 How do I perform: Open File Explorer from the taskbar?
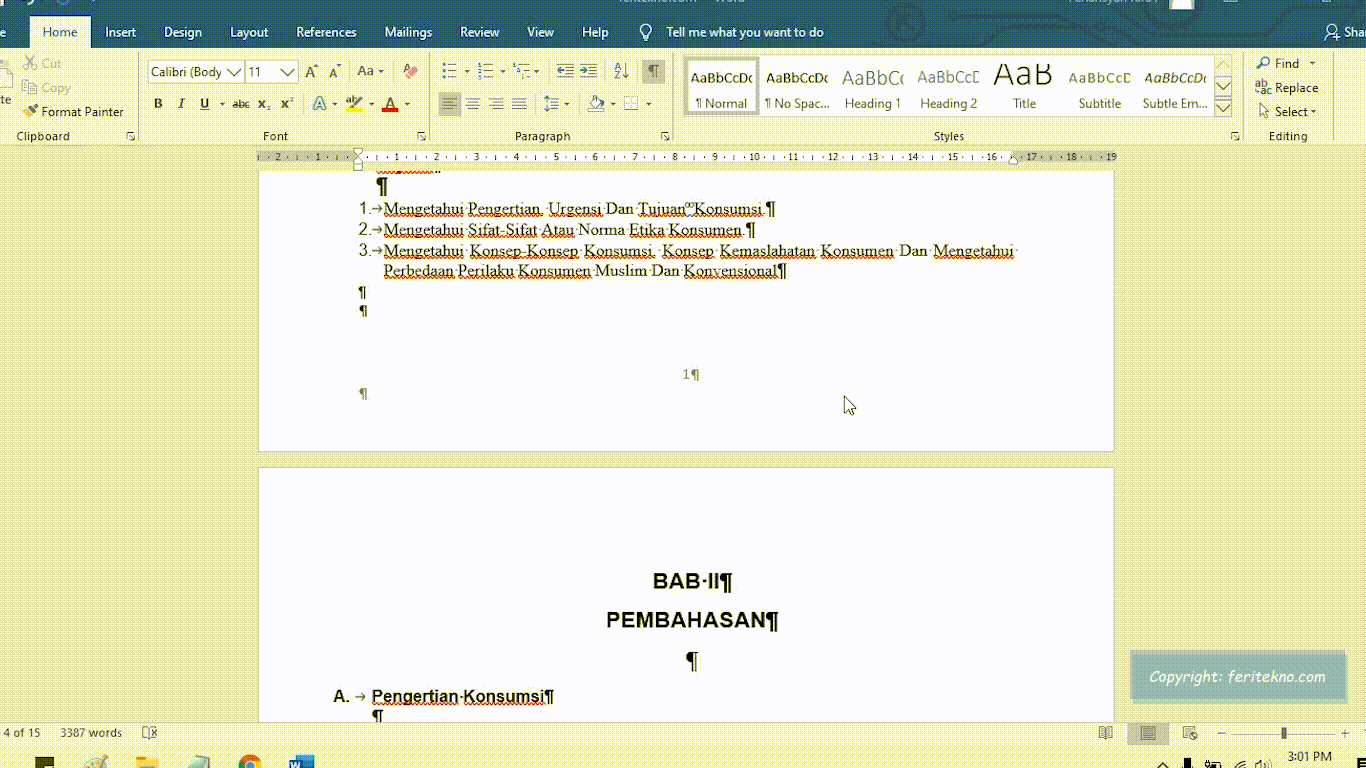(x=147, y=762)
